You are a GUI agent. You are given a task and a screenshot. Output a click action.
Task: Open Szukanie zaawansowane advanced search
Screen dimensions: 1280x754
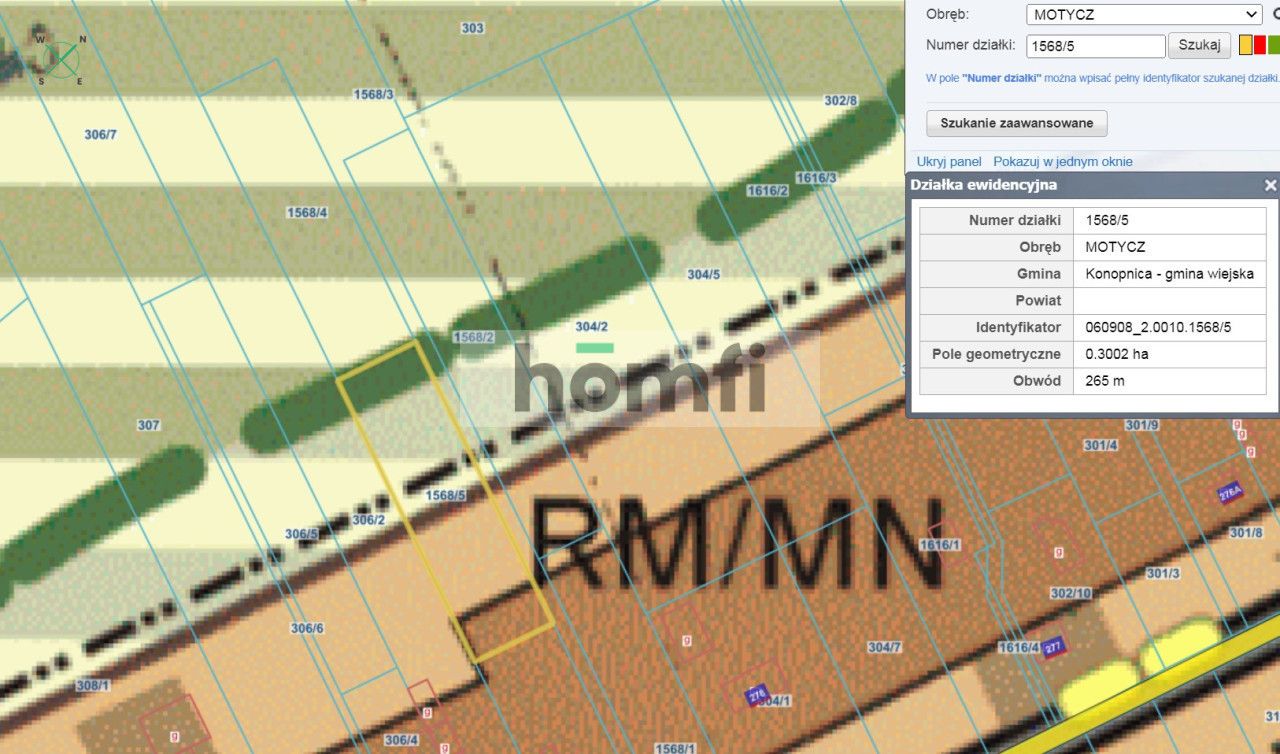(x=1017, y=123)
